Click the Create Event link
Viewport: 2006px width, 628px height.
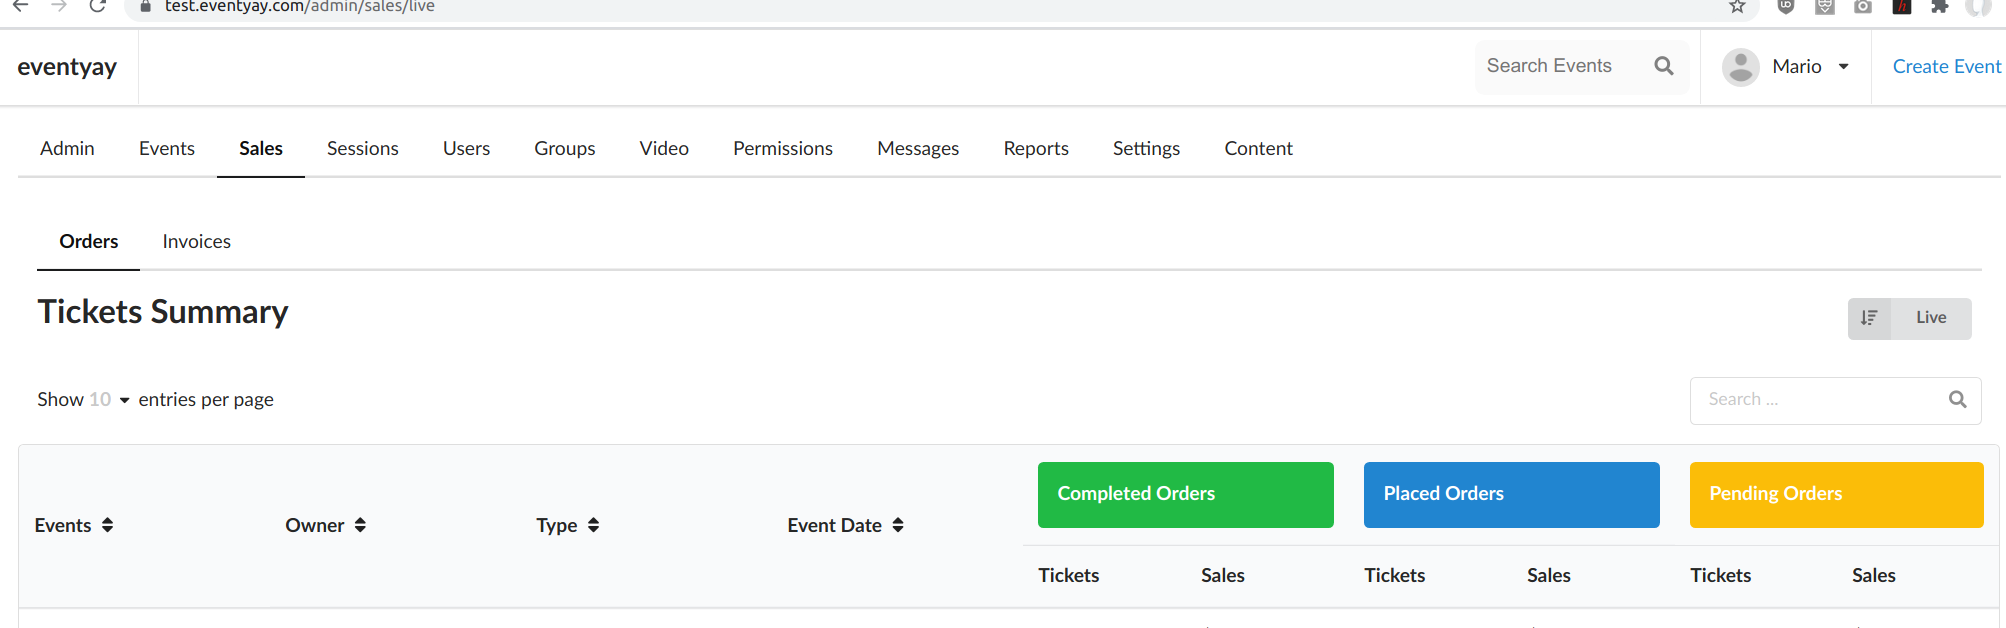pos(1946,67)
